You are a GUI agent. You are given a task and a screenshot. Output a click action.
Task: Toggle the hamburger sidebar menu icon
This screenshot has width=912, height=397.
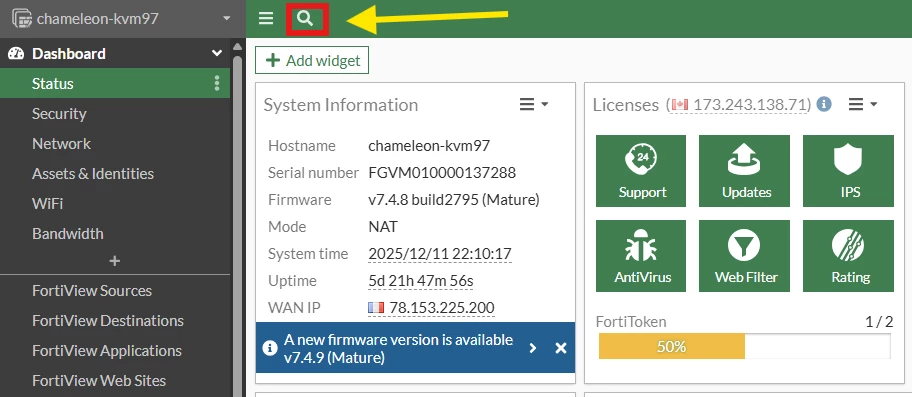pyautogui.click(x=266, y=19)
